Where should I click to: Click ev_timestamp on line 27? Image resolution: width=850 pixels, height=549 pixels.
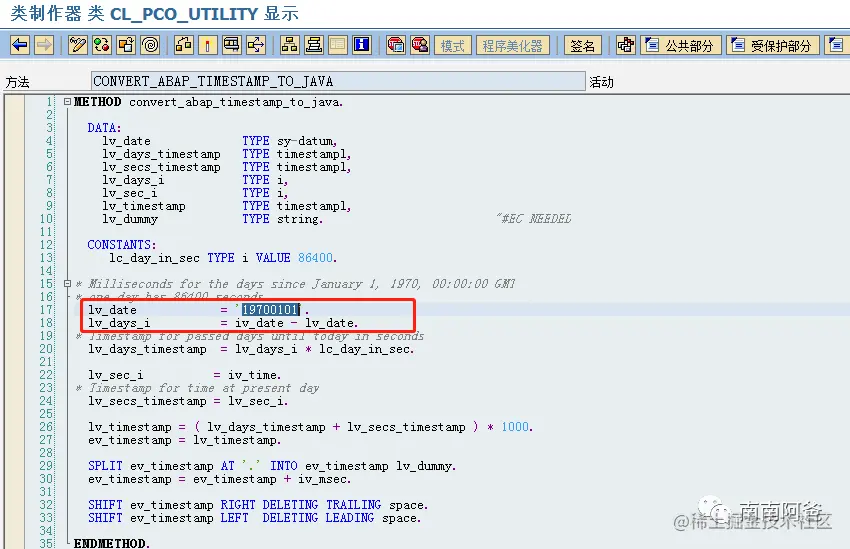130,440
